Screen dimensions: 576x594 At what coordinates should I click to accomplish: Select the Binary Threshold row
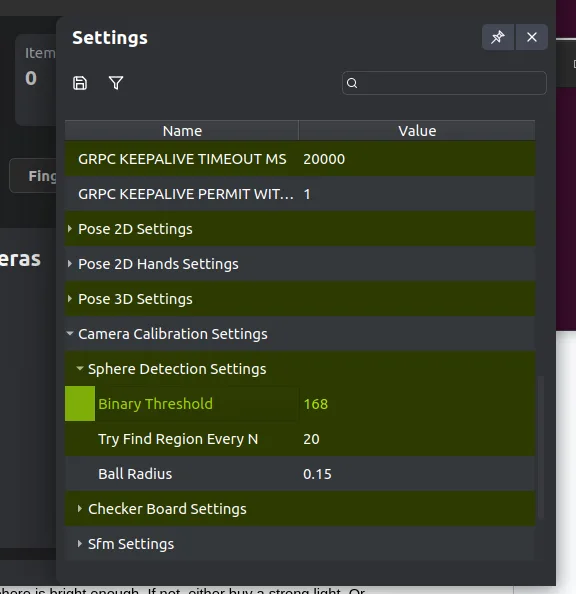coord(300,403)
